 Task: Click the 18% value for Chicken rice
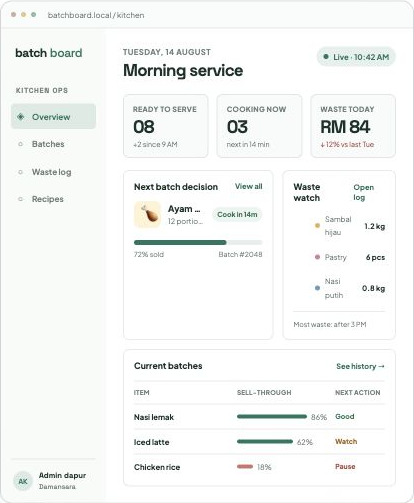click(264, 467)
